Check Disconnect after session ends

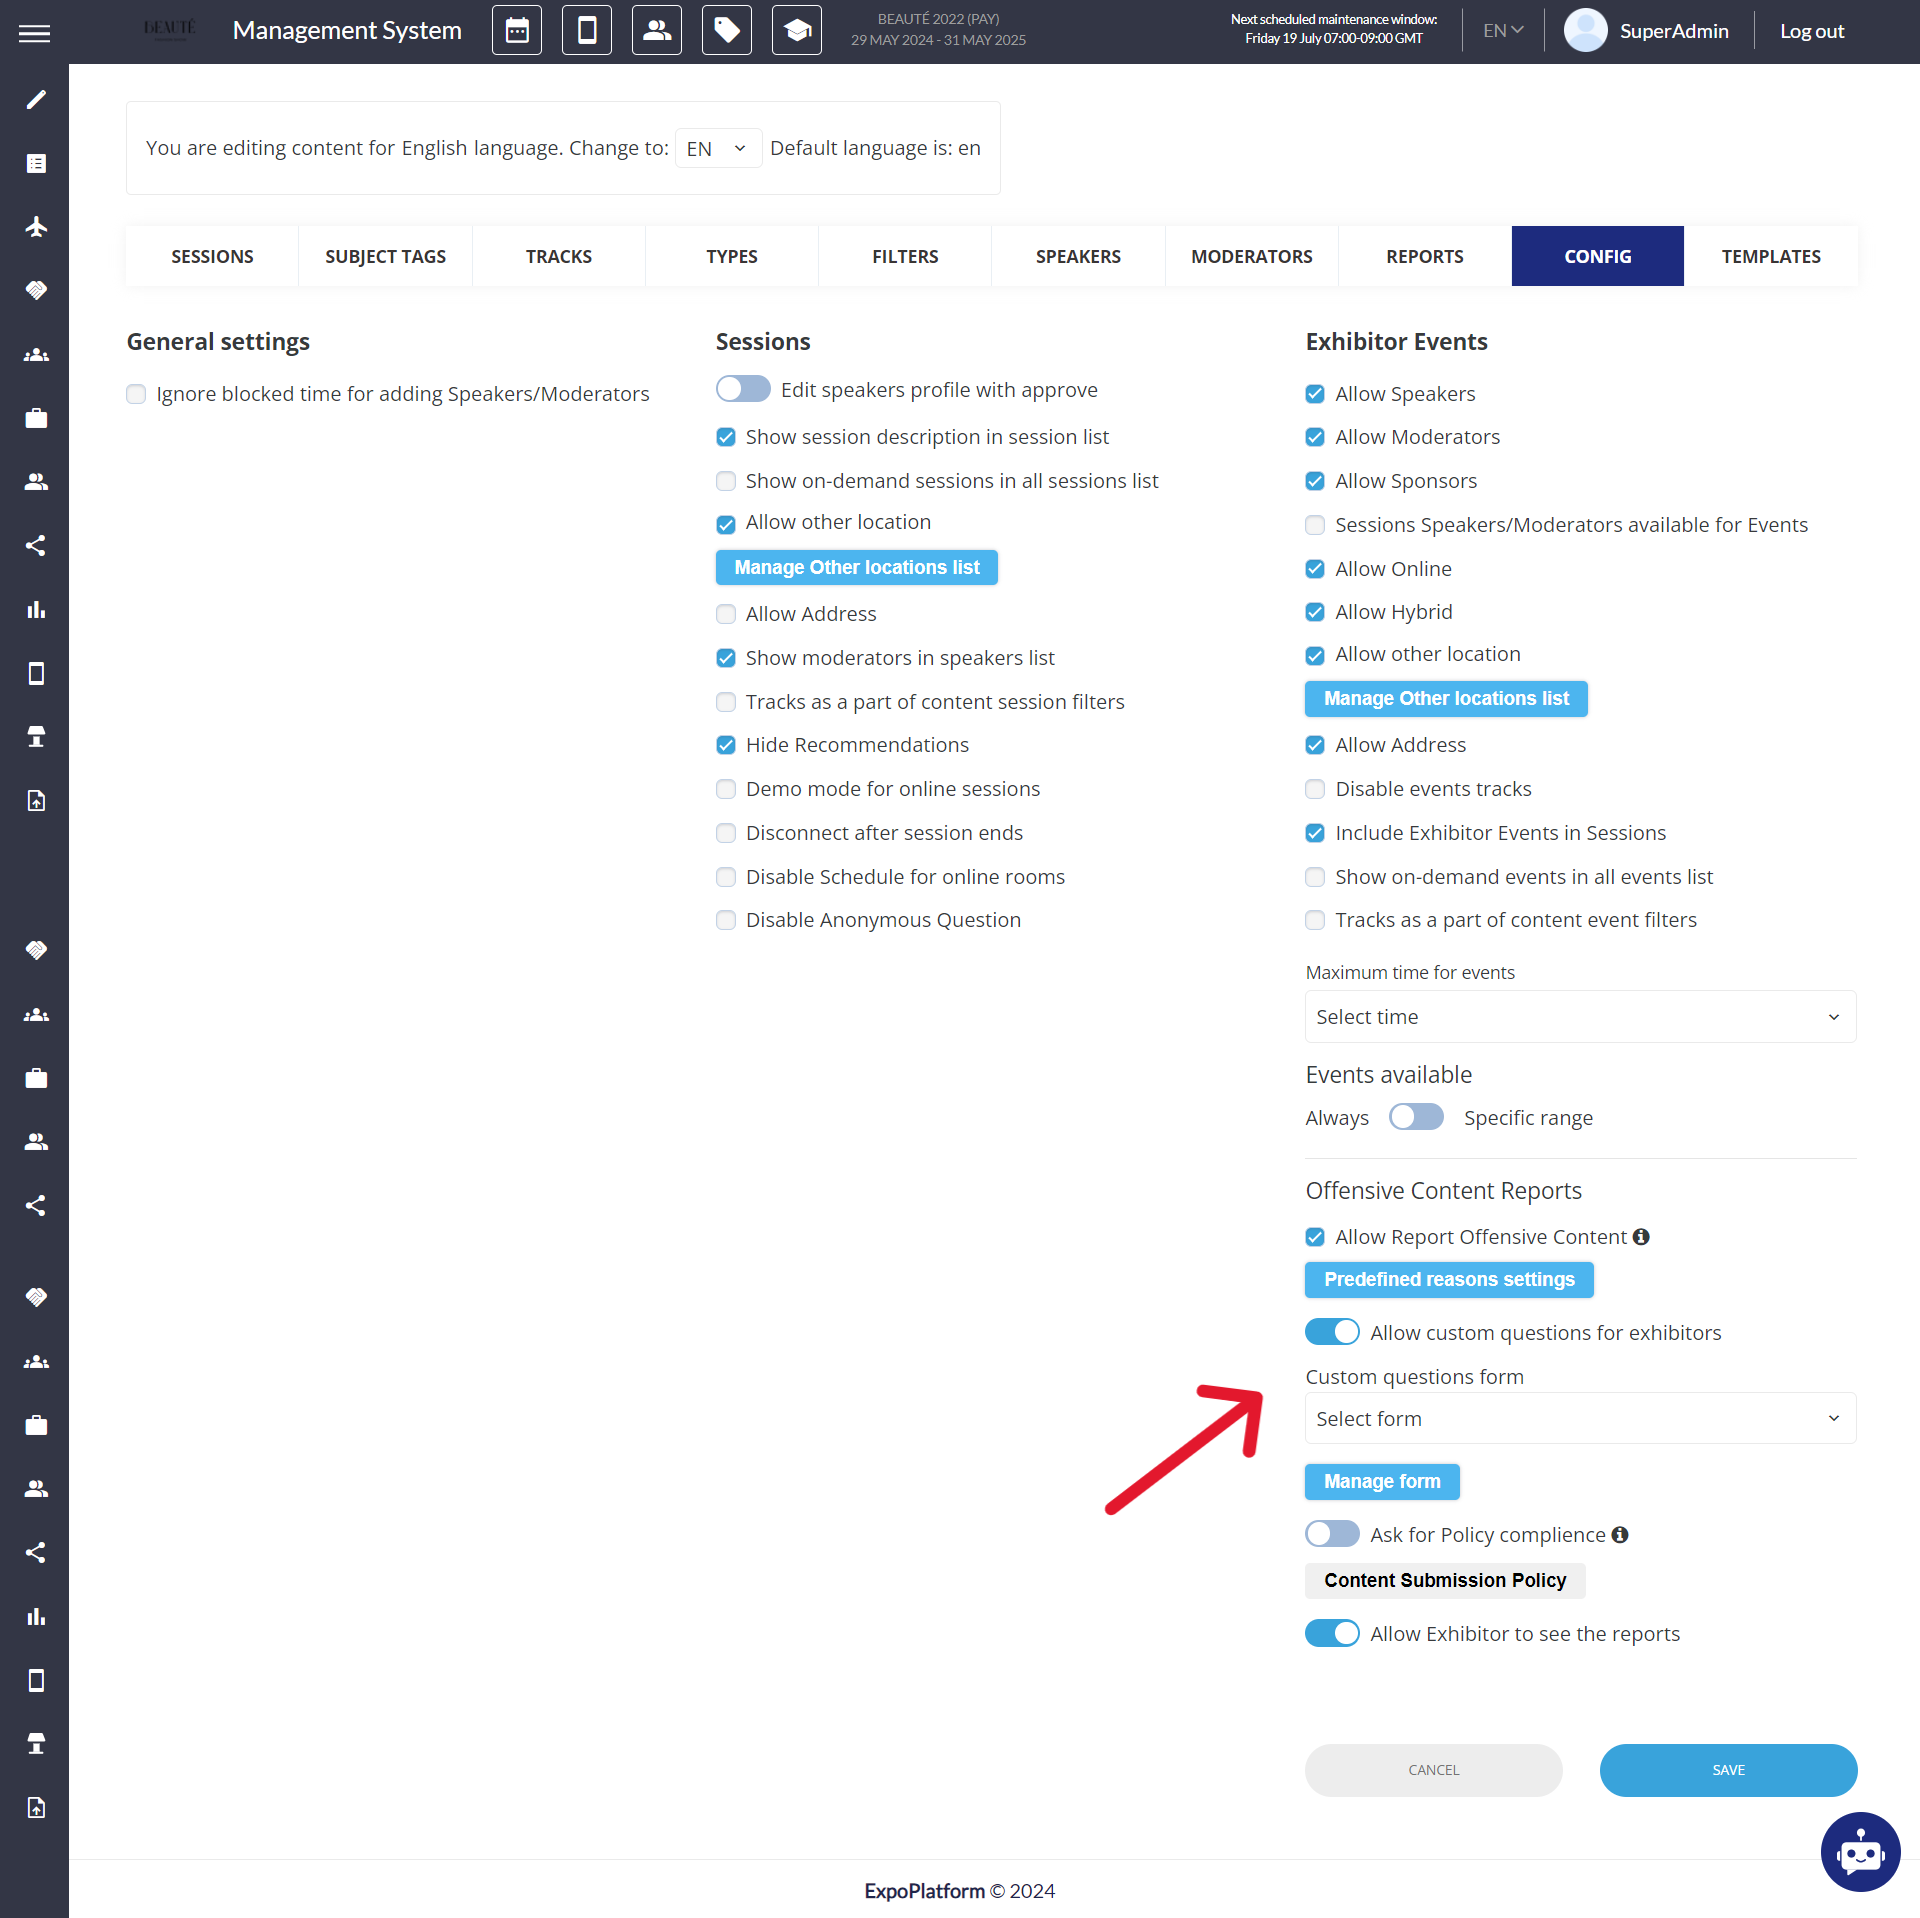pyautogui.click(x=726, y=833)
